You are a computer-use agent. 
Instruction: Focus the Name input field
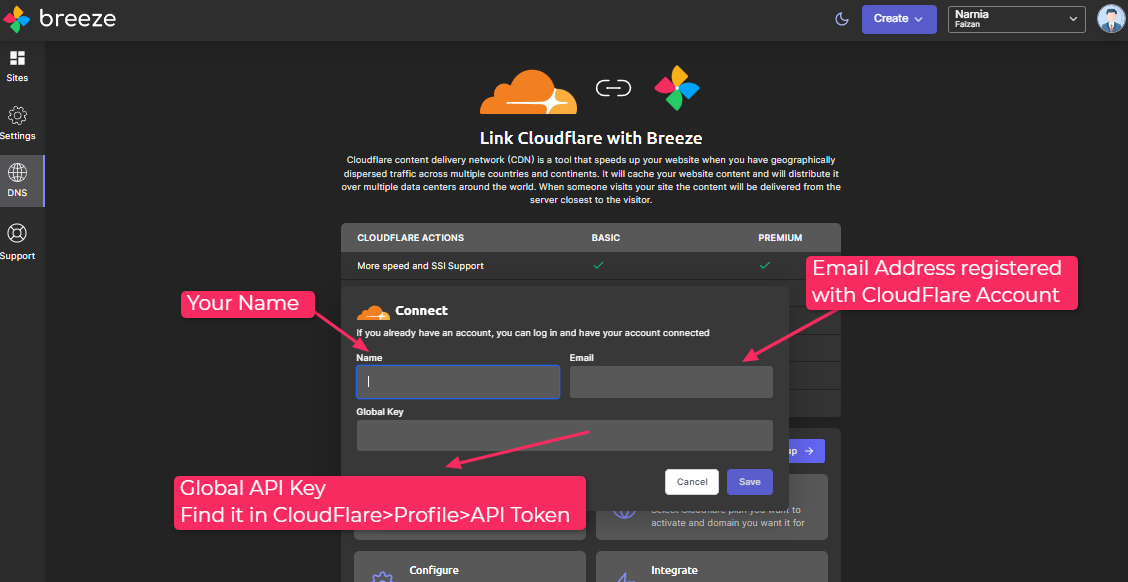click(458, 382)
